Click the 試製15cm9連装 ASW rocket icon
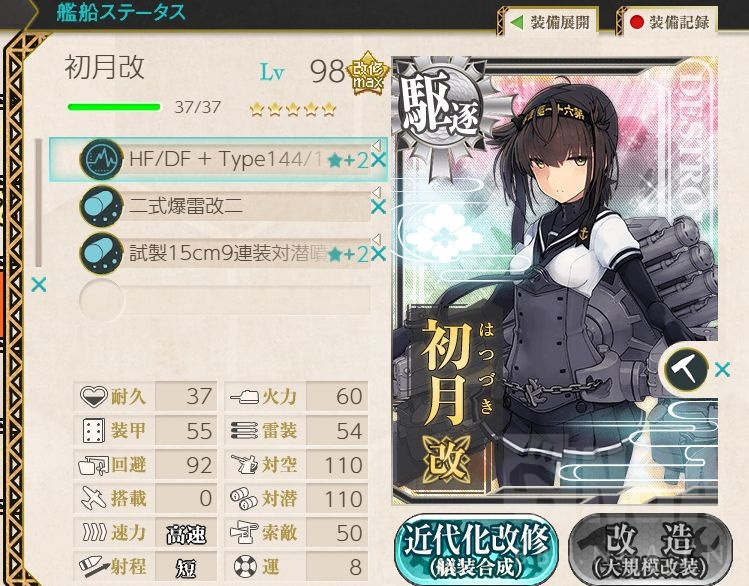 [x=101, y=253]
